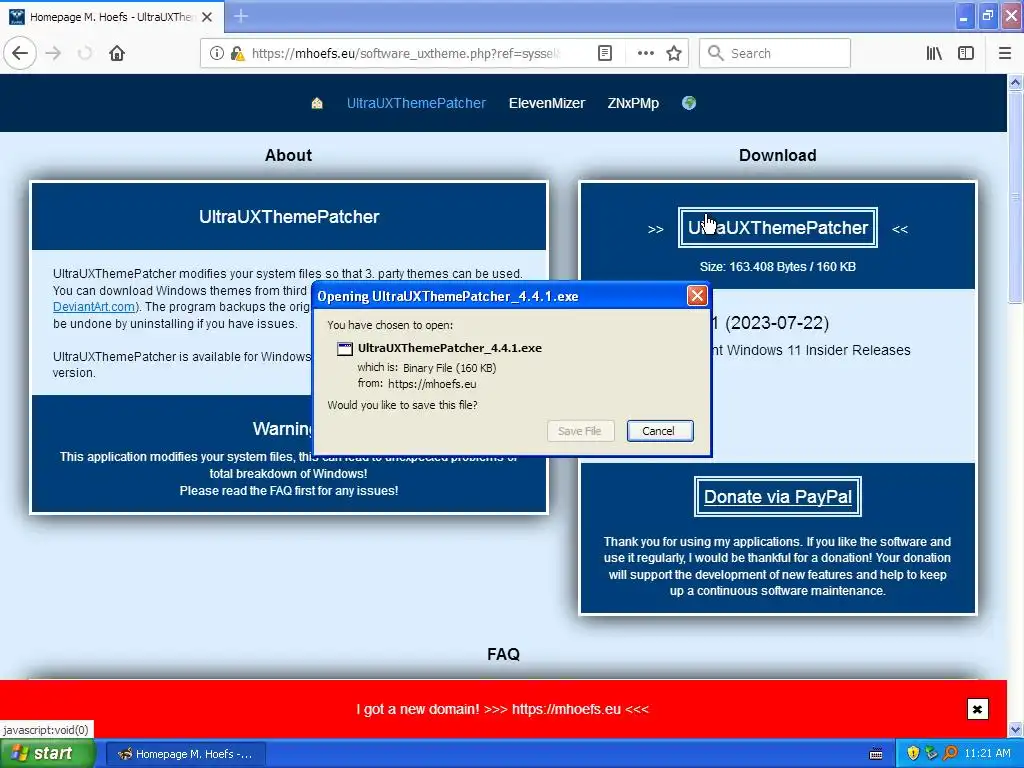1024x768 pixels.
Task: Click Donate via PayPal button
Action: click(778, 496)
